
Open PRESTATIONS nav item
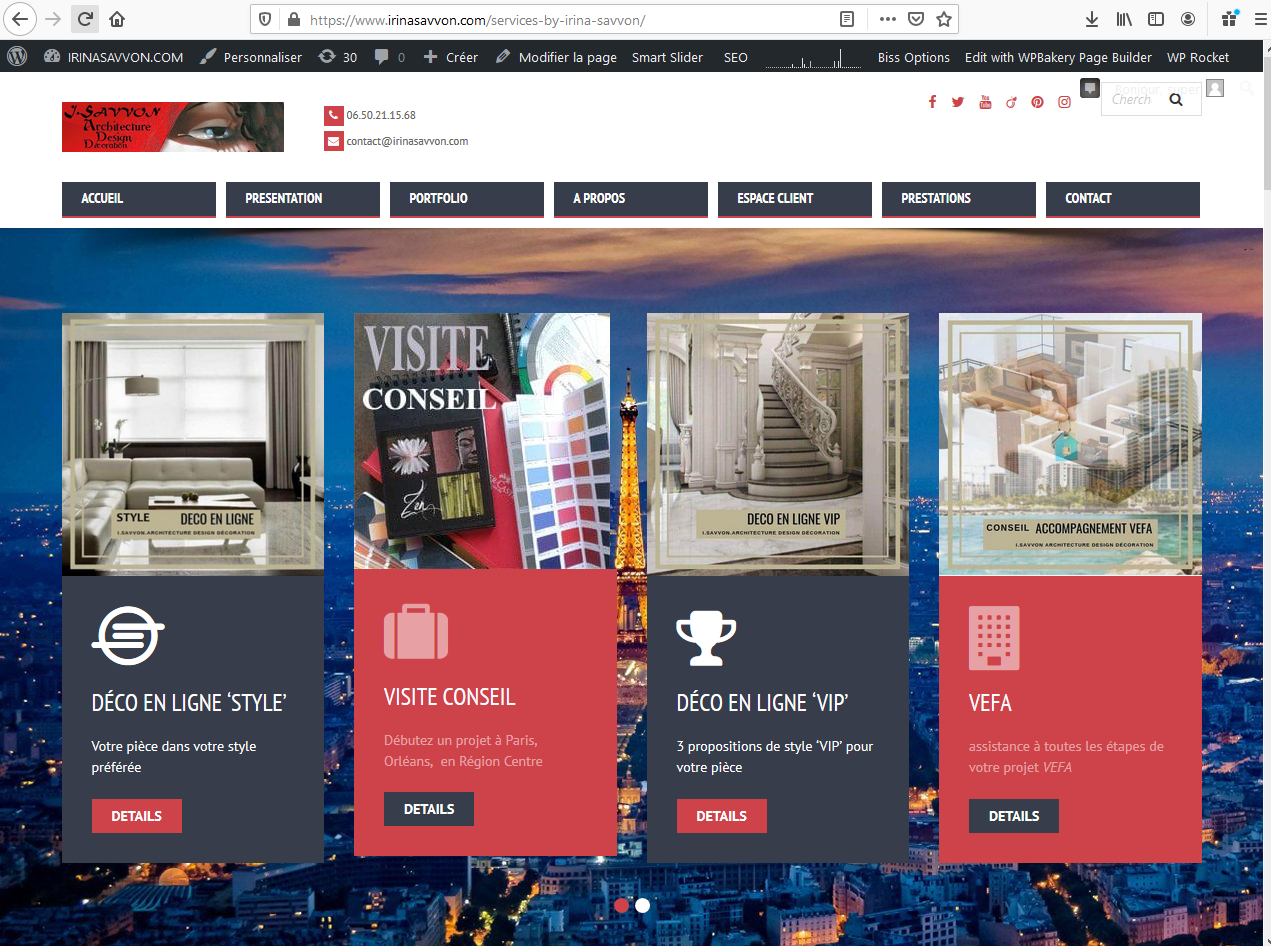(x=959, y=199)
